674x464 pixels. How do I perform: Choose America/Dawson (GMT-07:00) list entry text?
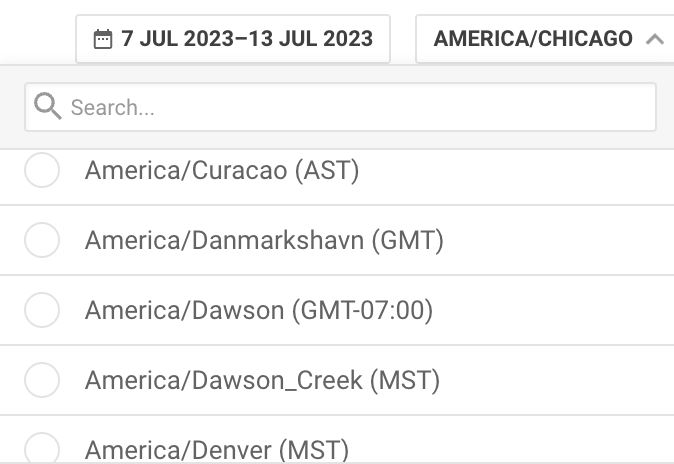click(x=259, y=310)
